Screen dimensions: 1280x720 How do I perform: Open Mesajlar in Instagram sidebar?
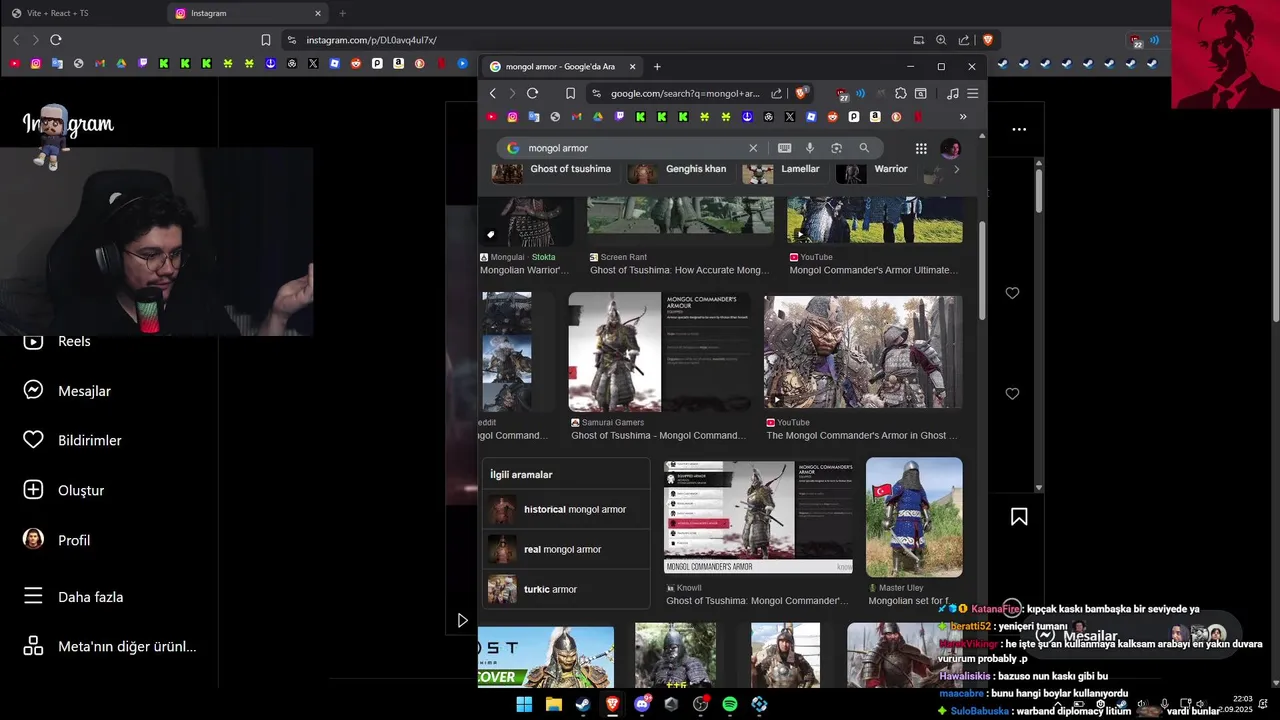click(x=67, y=391)
